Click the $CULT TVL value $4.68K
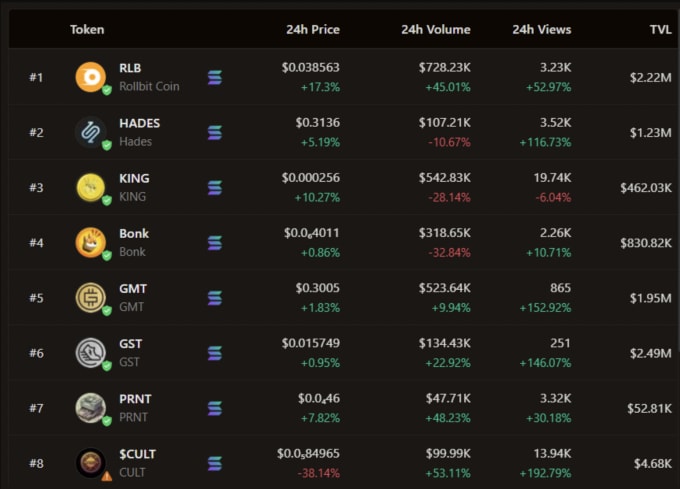 (653, 463)
